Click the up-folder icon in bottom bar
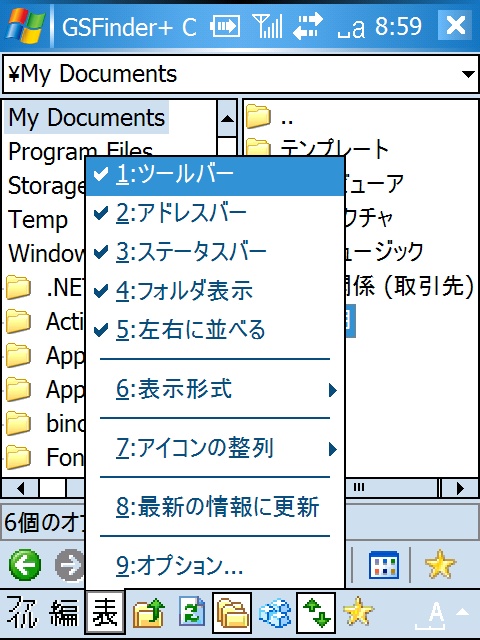The width and height of the screenshot is (480, 640). pyautogui.click(x=149, y=613)
